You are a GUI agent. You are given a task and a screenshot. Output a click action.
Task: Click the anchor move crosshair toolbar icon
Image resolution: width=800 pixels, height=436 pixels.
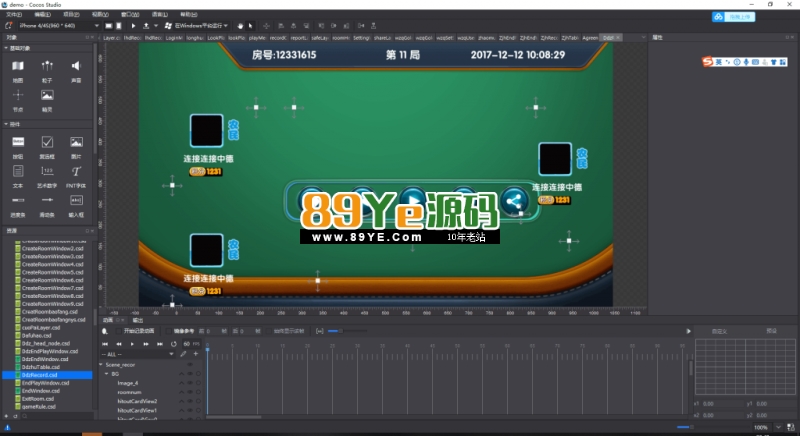click(x=266, y=25)
